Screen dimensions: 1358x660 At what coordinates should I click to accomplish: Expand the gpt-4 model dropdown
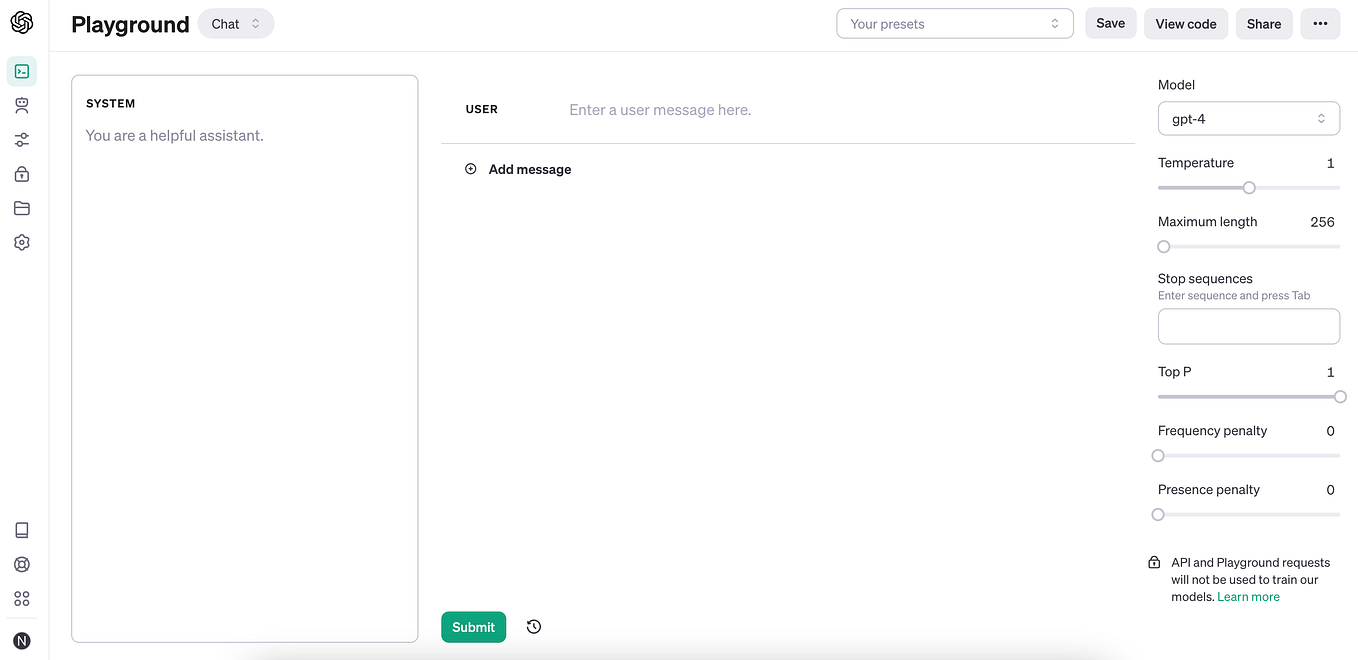(1248, 118)
